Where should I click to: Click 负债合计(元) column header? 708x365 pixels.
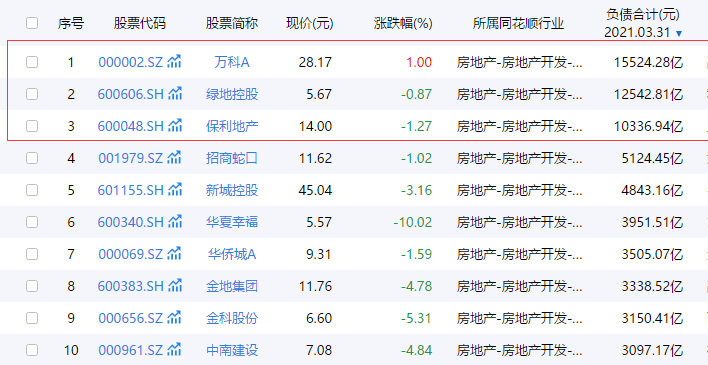point(643,15)
